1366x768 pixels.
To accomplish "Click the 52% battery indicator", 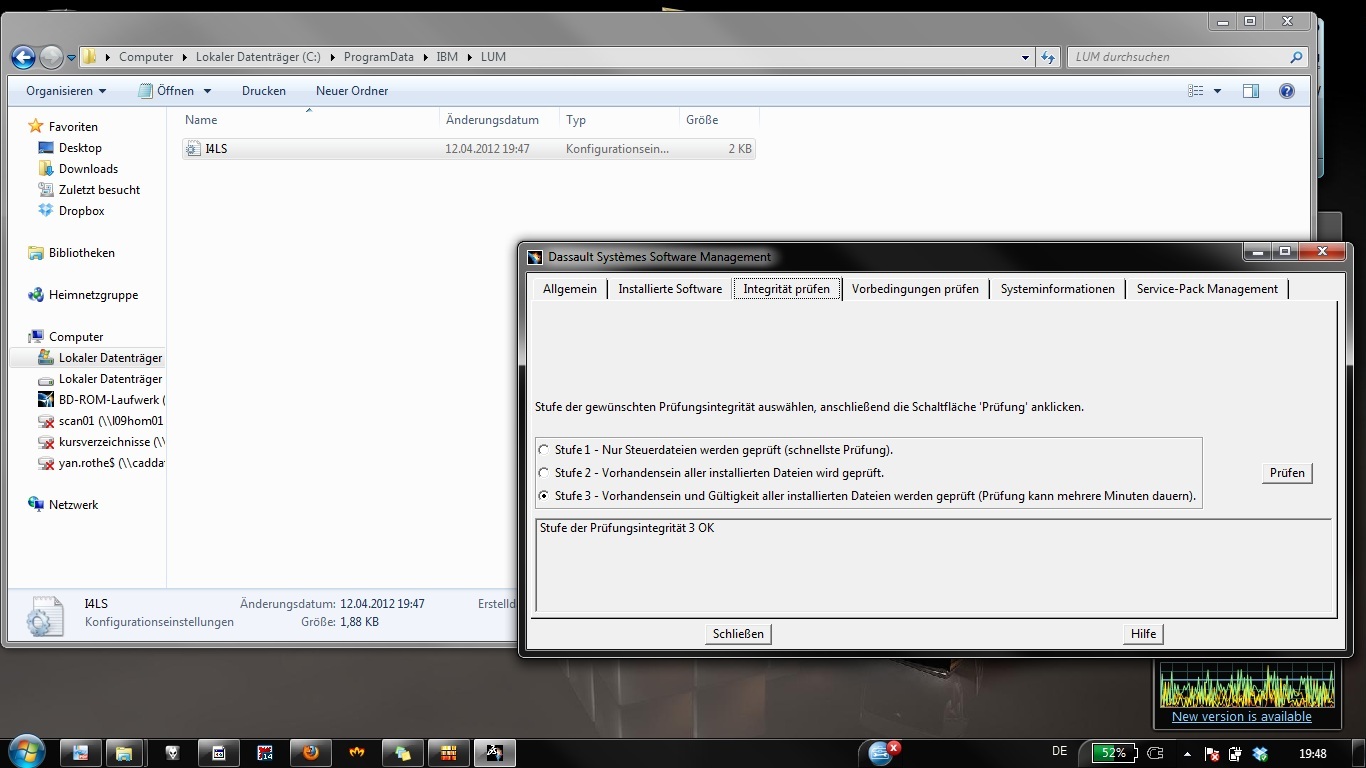I will click(x=1113, y=753).
